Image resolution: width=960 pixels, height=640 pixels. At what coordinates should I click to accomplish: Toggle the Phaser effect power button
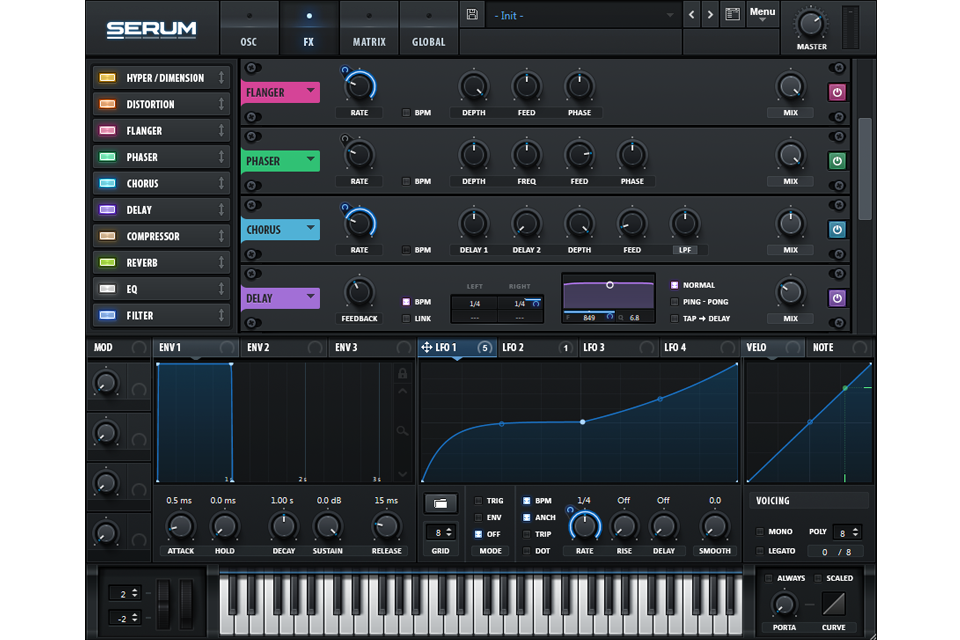tap(836, 160)
